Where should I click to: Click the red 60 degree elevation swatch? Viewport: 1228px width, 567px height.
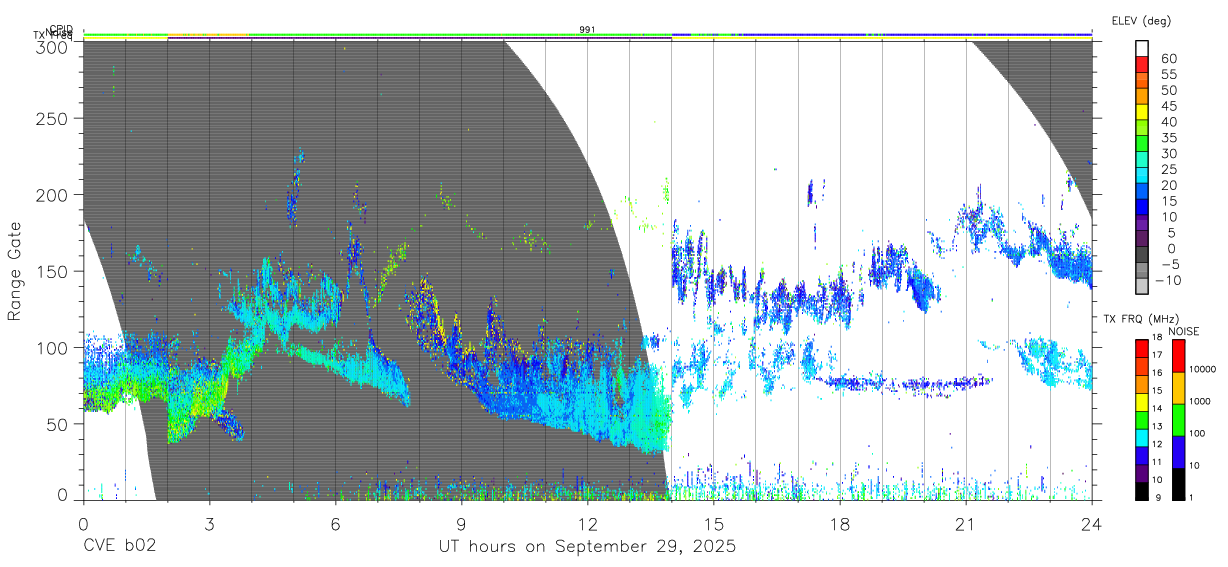click(x=1142, y=66)
